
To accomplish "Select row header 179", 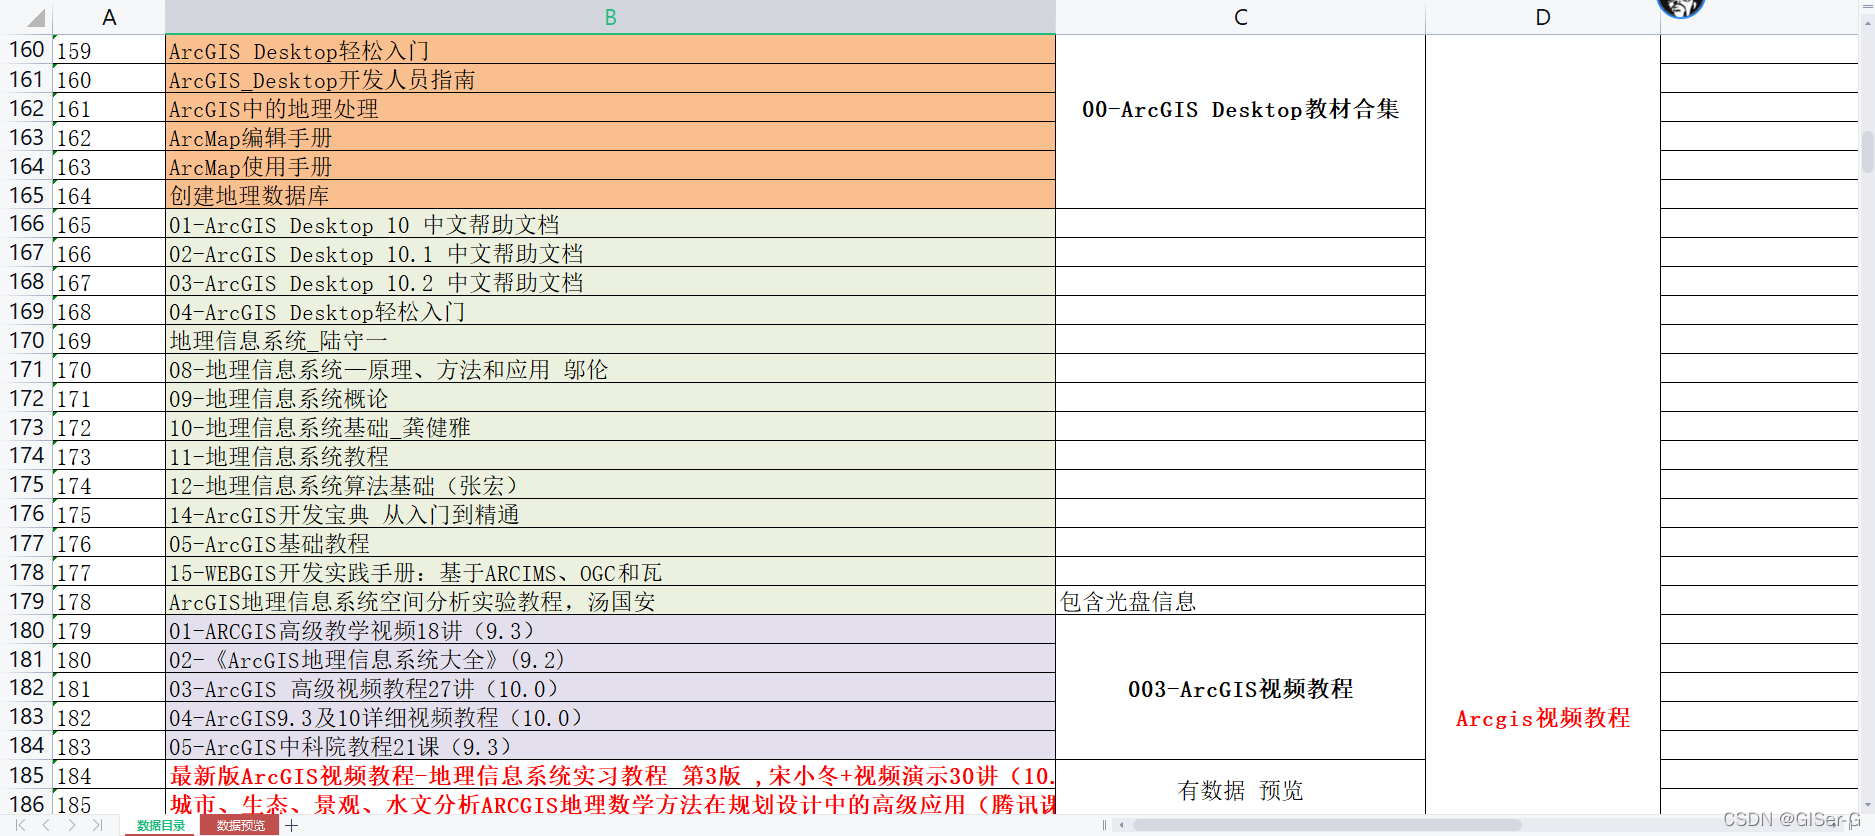I will (x=26, y=601).
